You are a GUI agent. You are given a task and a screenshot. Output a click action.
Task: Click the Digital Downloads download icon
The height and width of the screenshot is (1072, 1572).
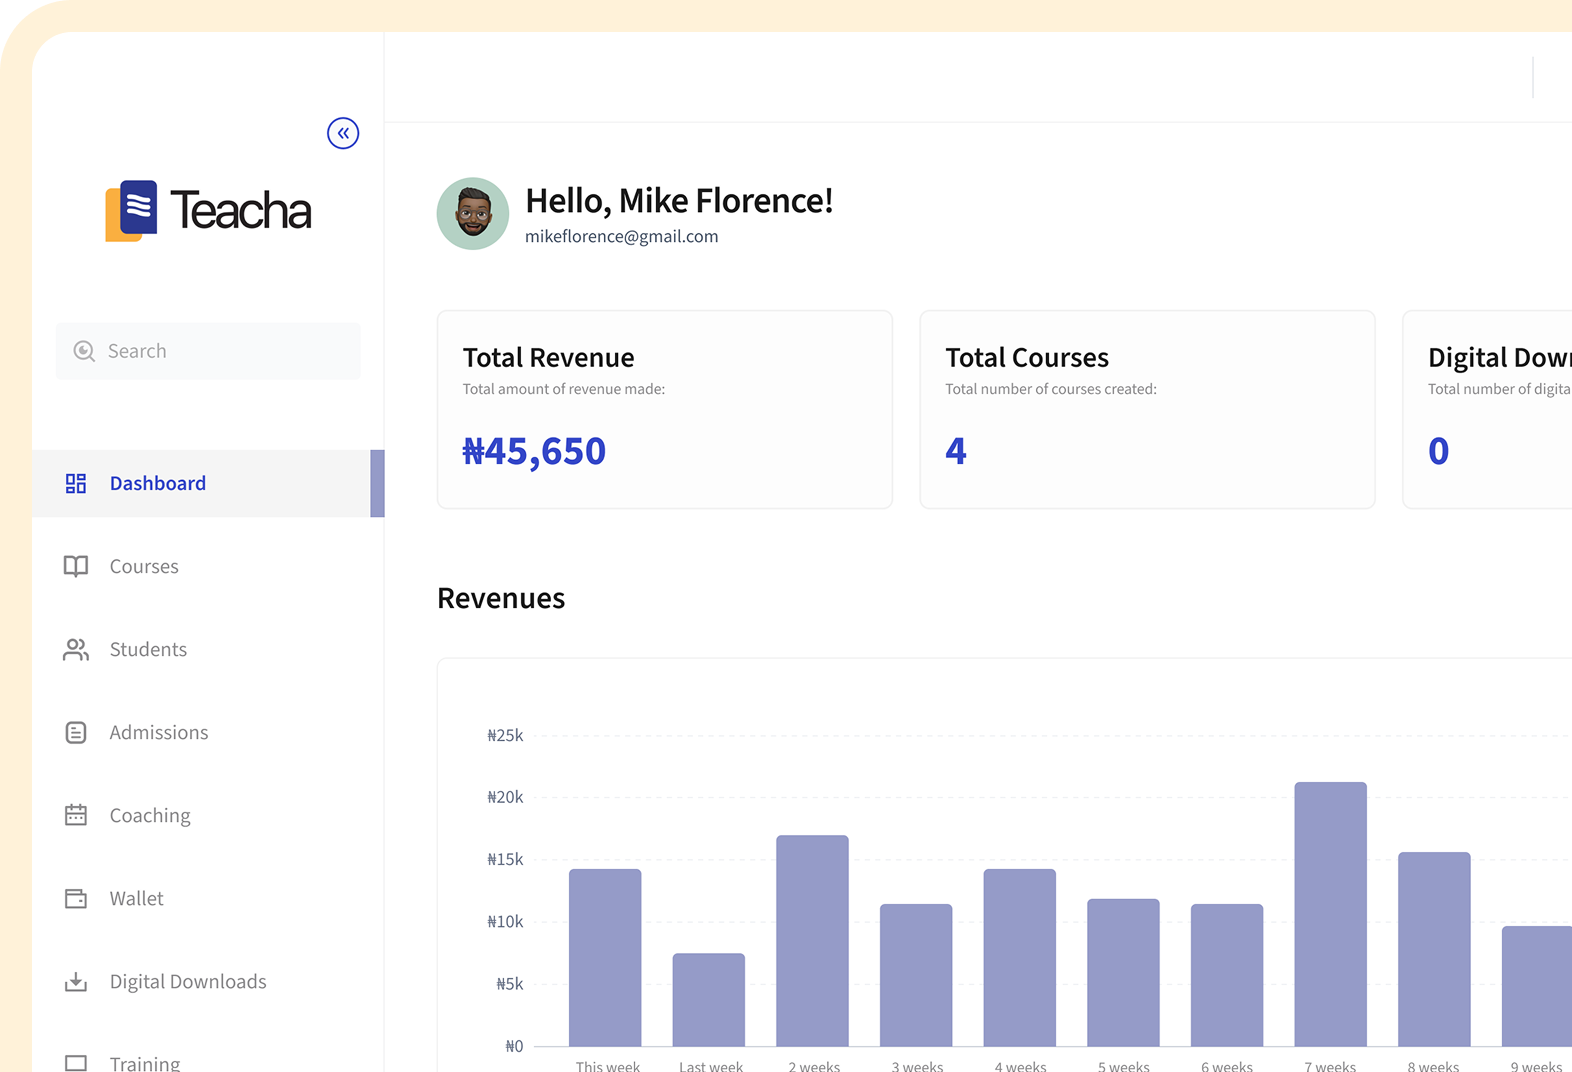(x=76, y=982)
